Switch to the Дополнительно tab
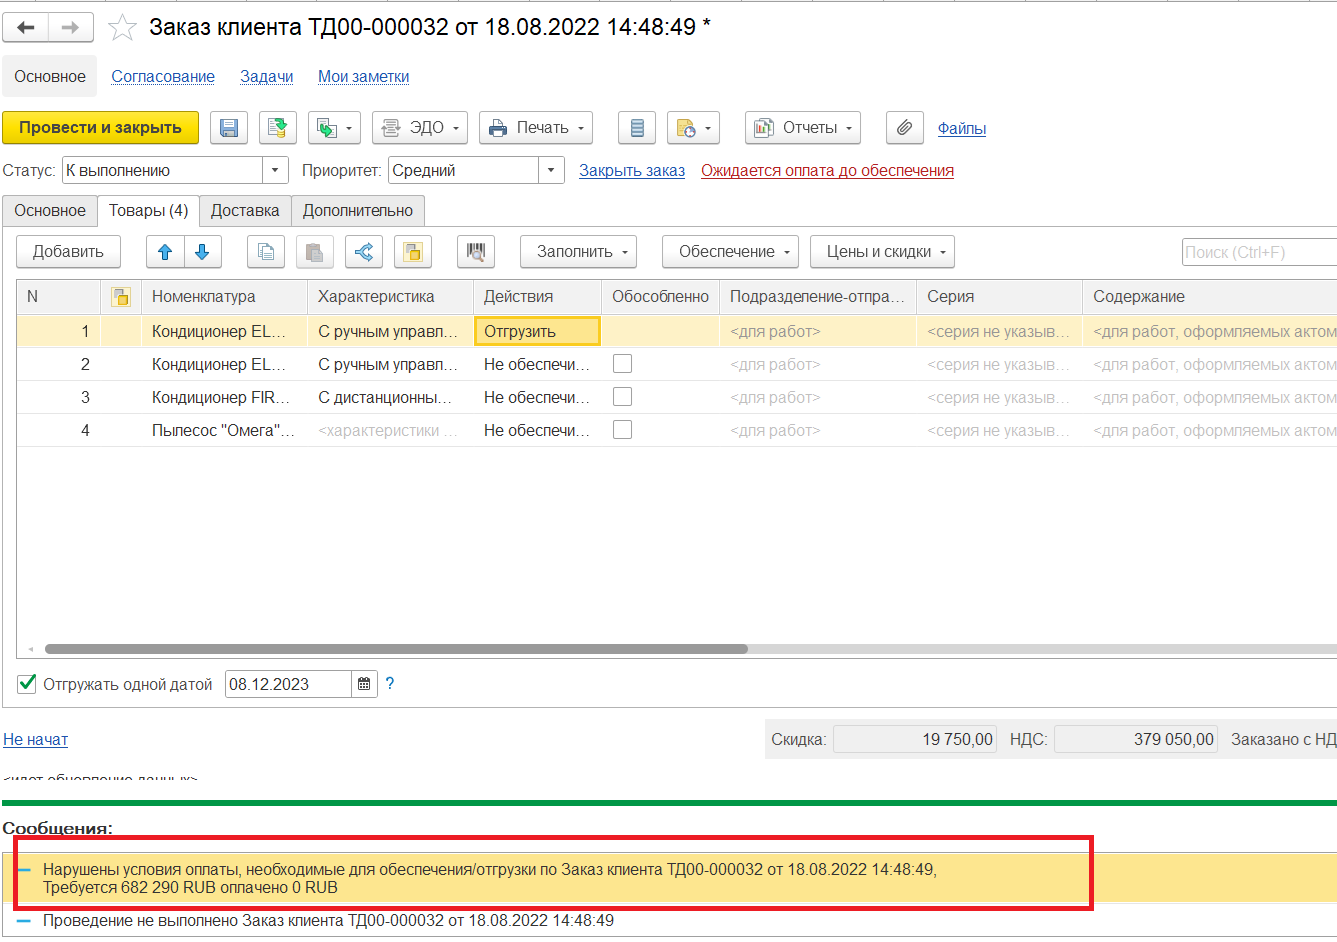 click(x=358, y=211)
